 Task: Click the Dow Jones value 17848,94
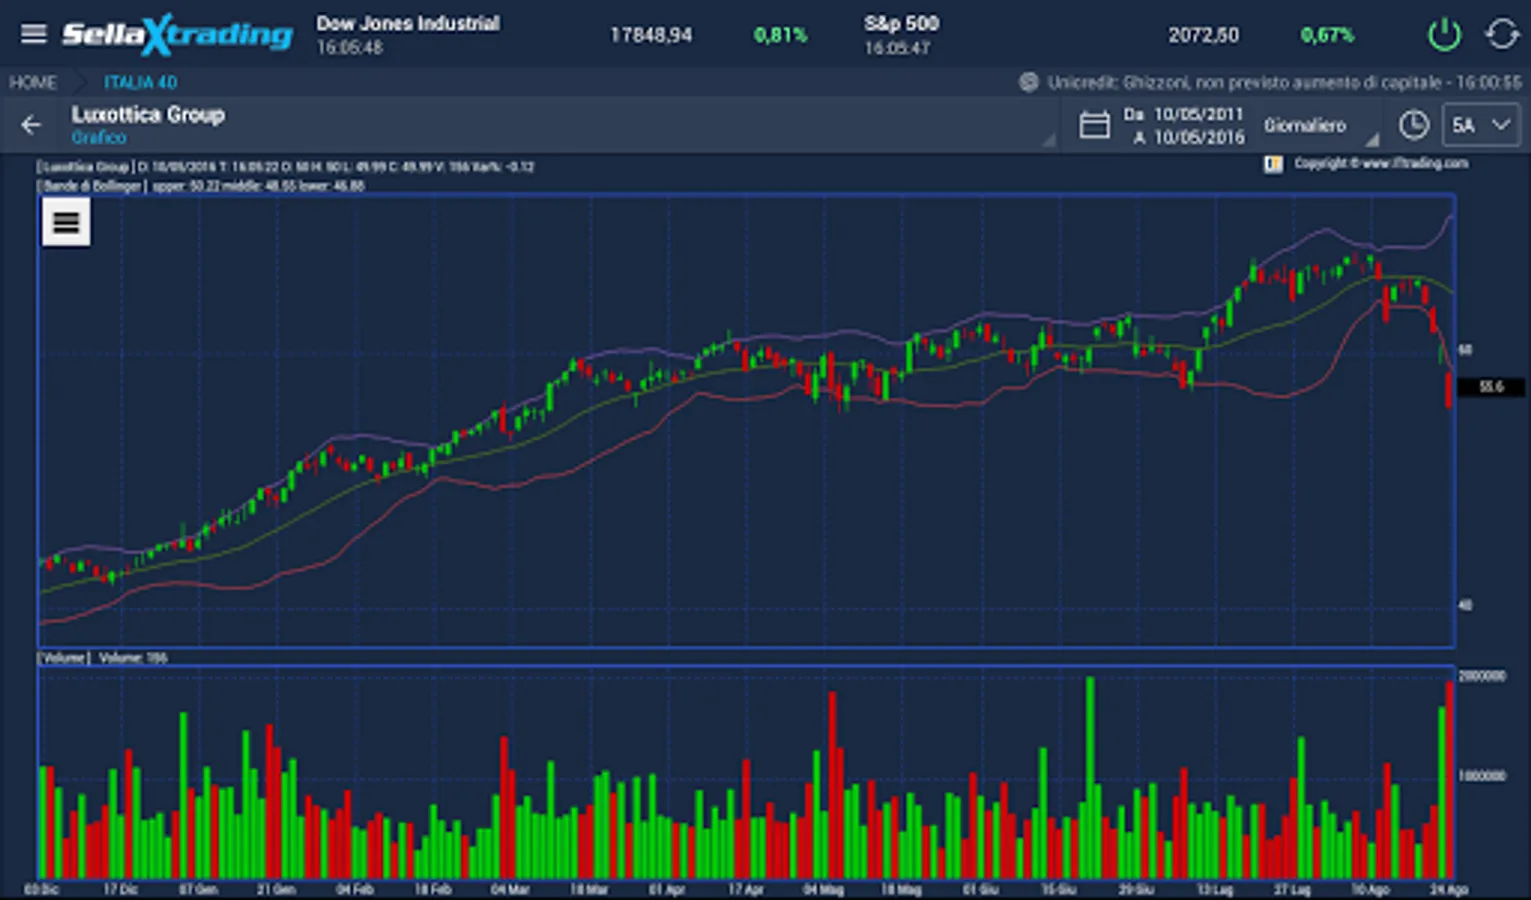651,35
